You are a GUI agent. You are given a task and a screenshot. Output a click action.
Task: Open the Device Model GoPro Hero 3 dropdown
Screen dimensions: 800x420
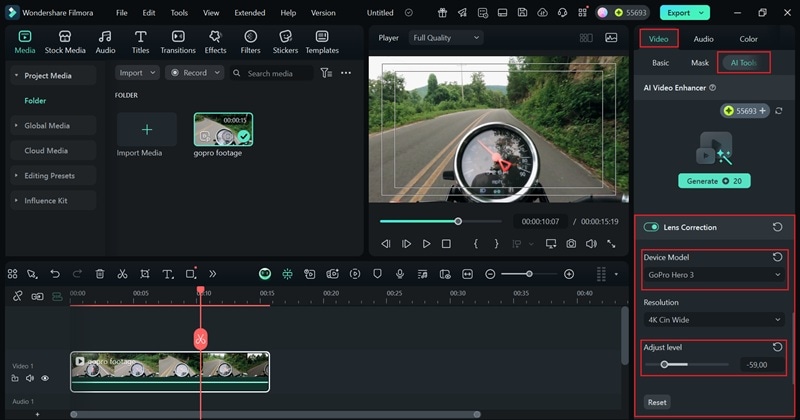[x=714, y=275]
